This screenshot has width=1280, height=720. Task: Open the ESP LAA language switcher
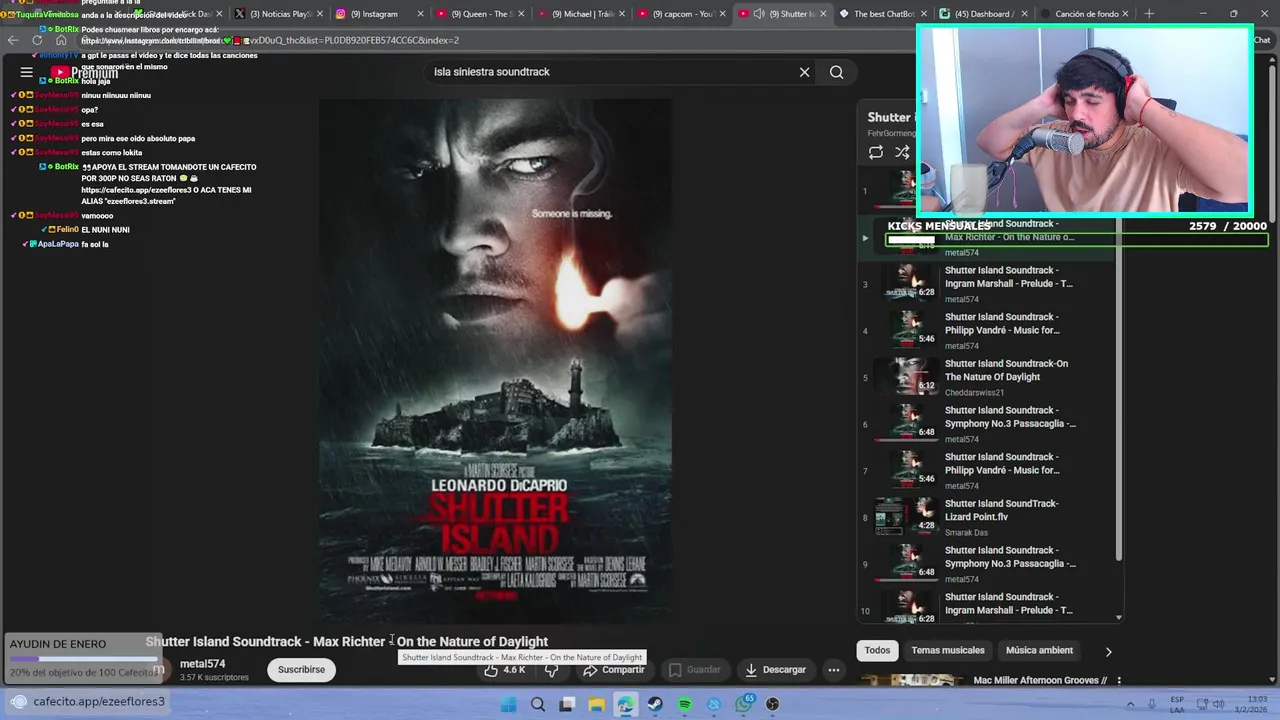(x=1177, y=704)
